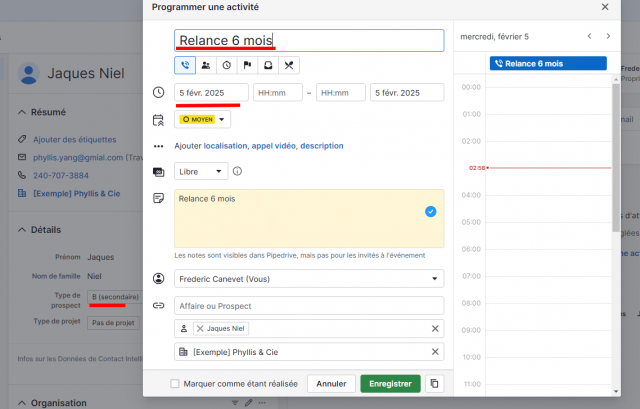This screenshot has height=409, width=640.
Task: Click the 02:58 current time marker
Action: click(477, 168)
